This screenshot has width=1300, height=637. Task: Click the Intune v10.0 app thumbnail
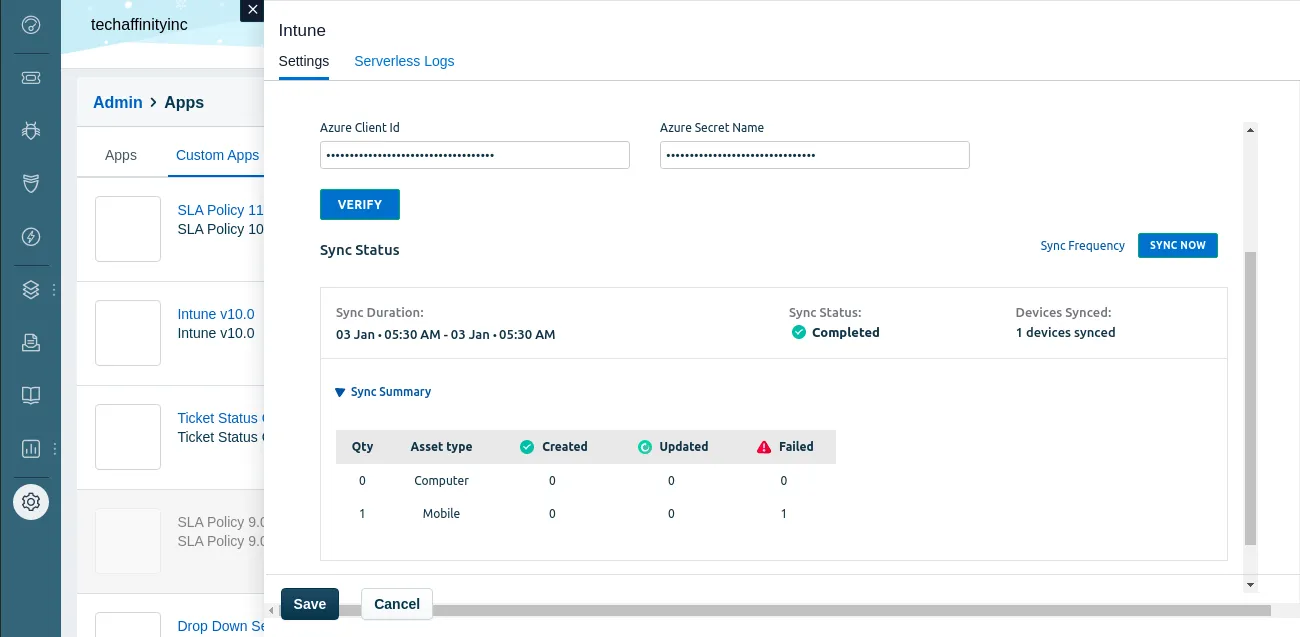point(128,333)
